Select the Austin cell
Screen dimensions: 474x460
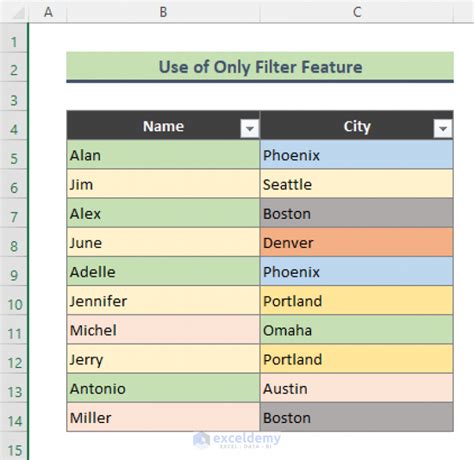pos(357,388)
